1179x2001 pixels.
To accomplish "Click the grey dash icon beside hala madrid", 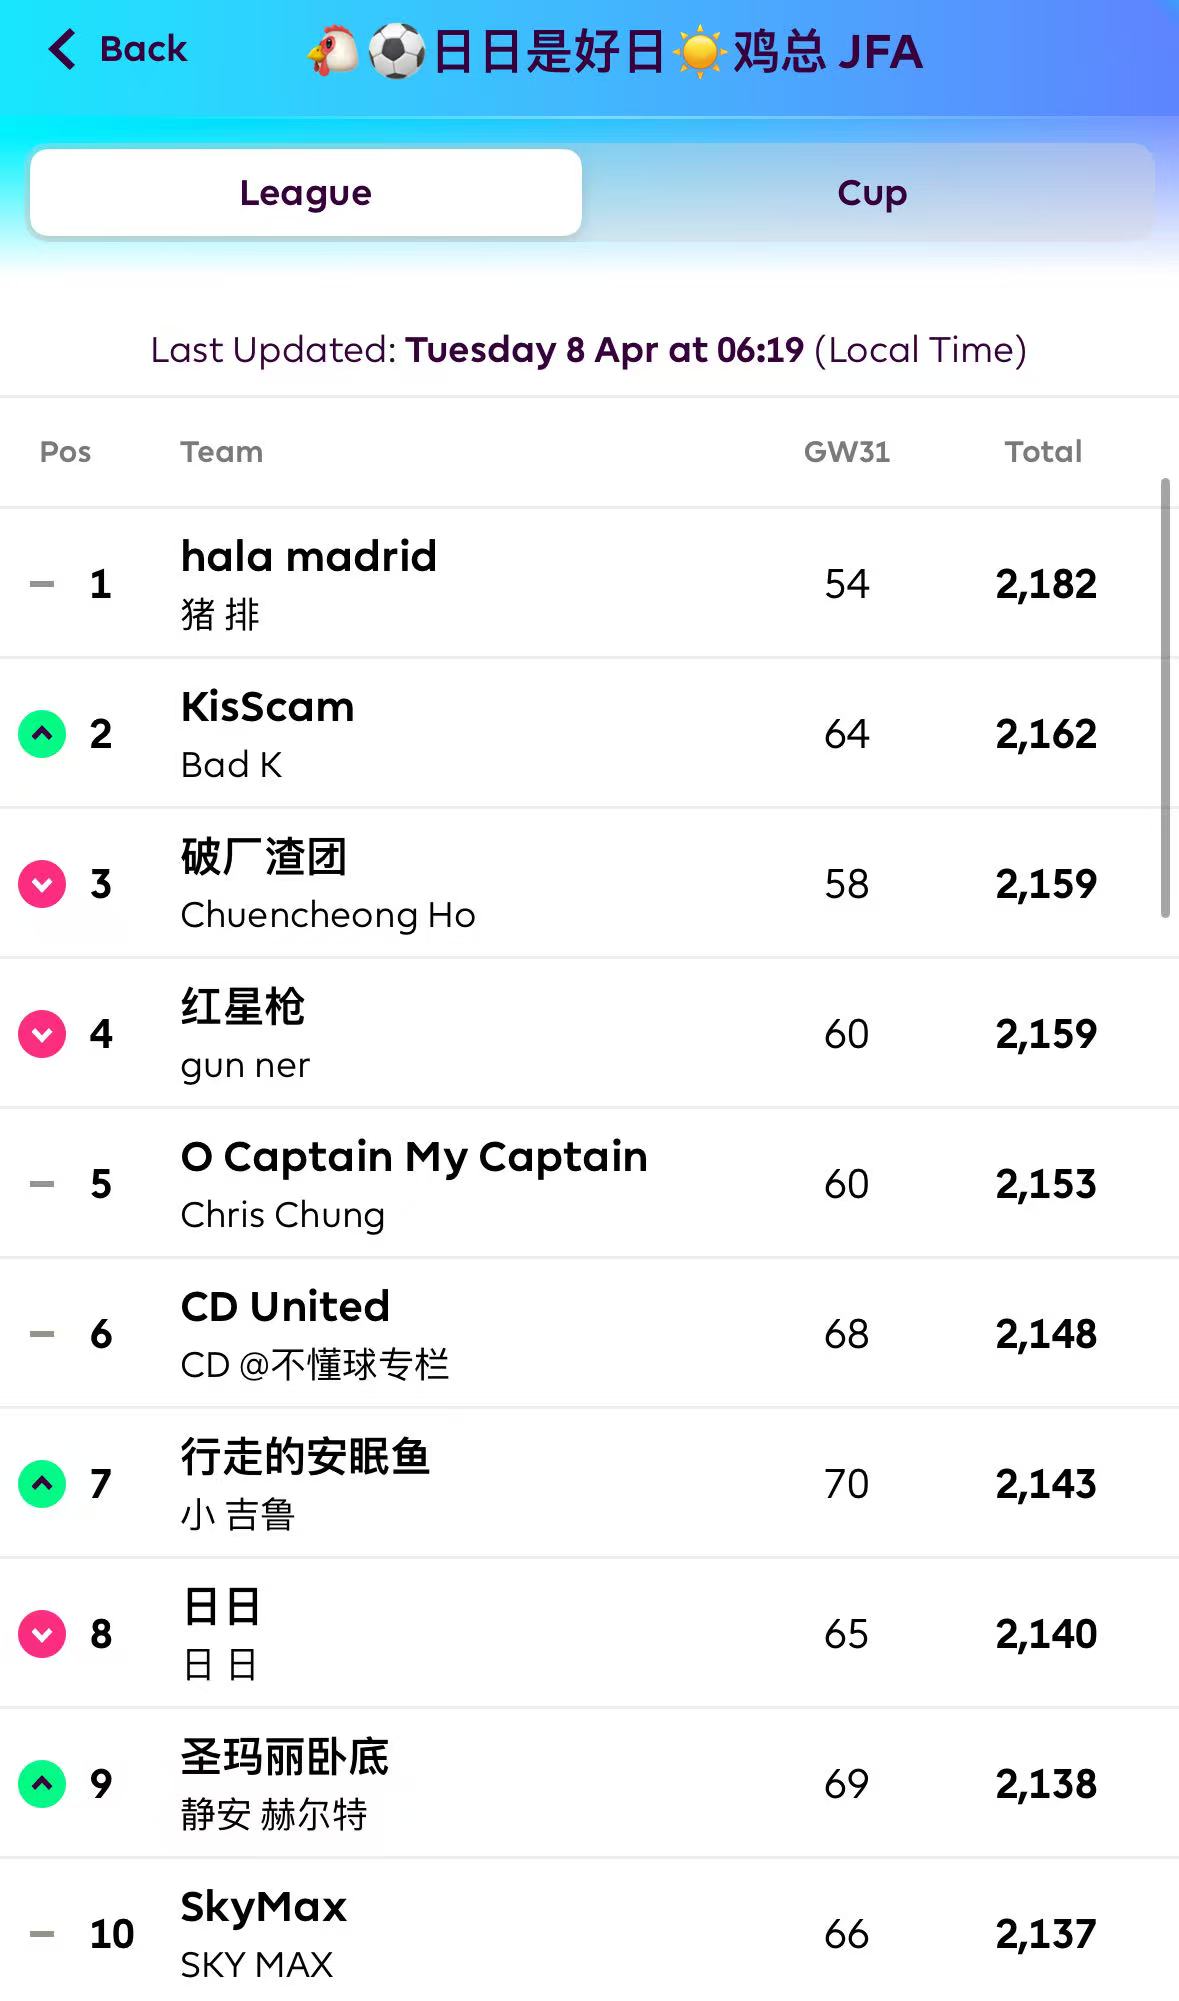I will (x=42, y=584).
